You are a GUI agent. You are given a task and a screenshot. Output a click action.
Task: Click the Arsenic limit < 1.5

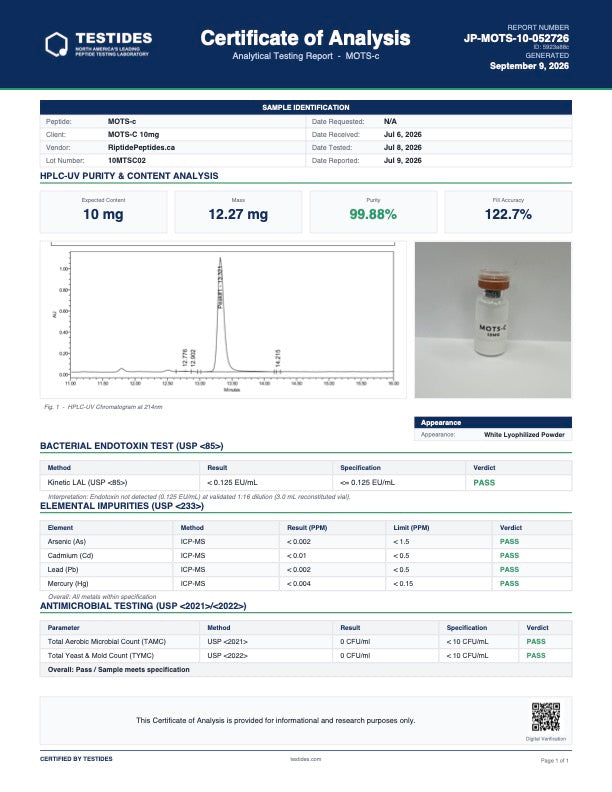pos(401,541)
